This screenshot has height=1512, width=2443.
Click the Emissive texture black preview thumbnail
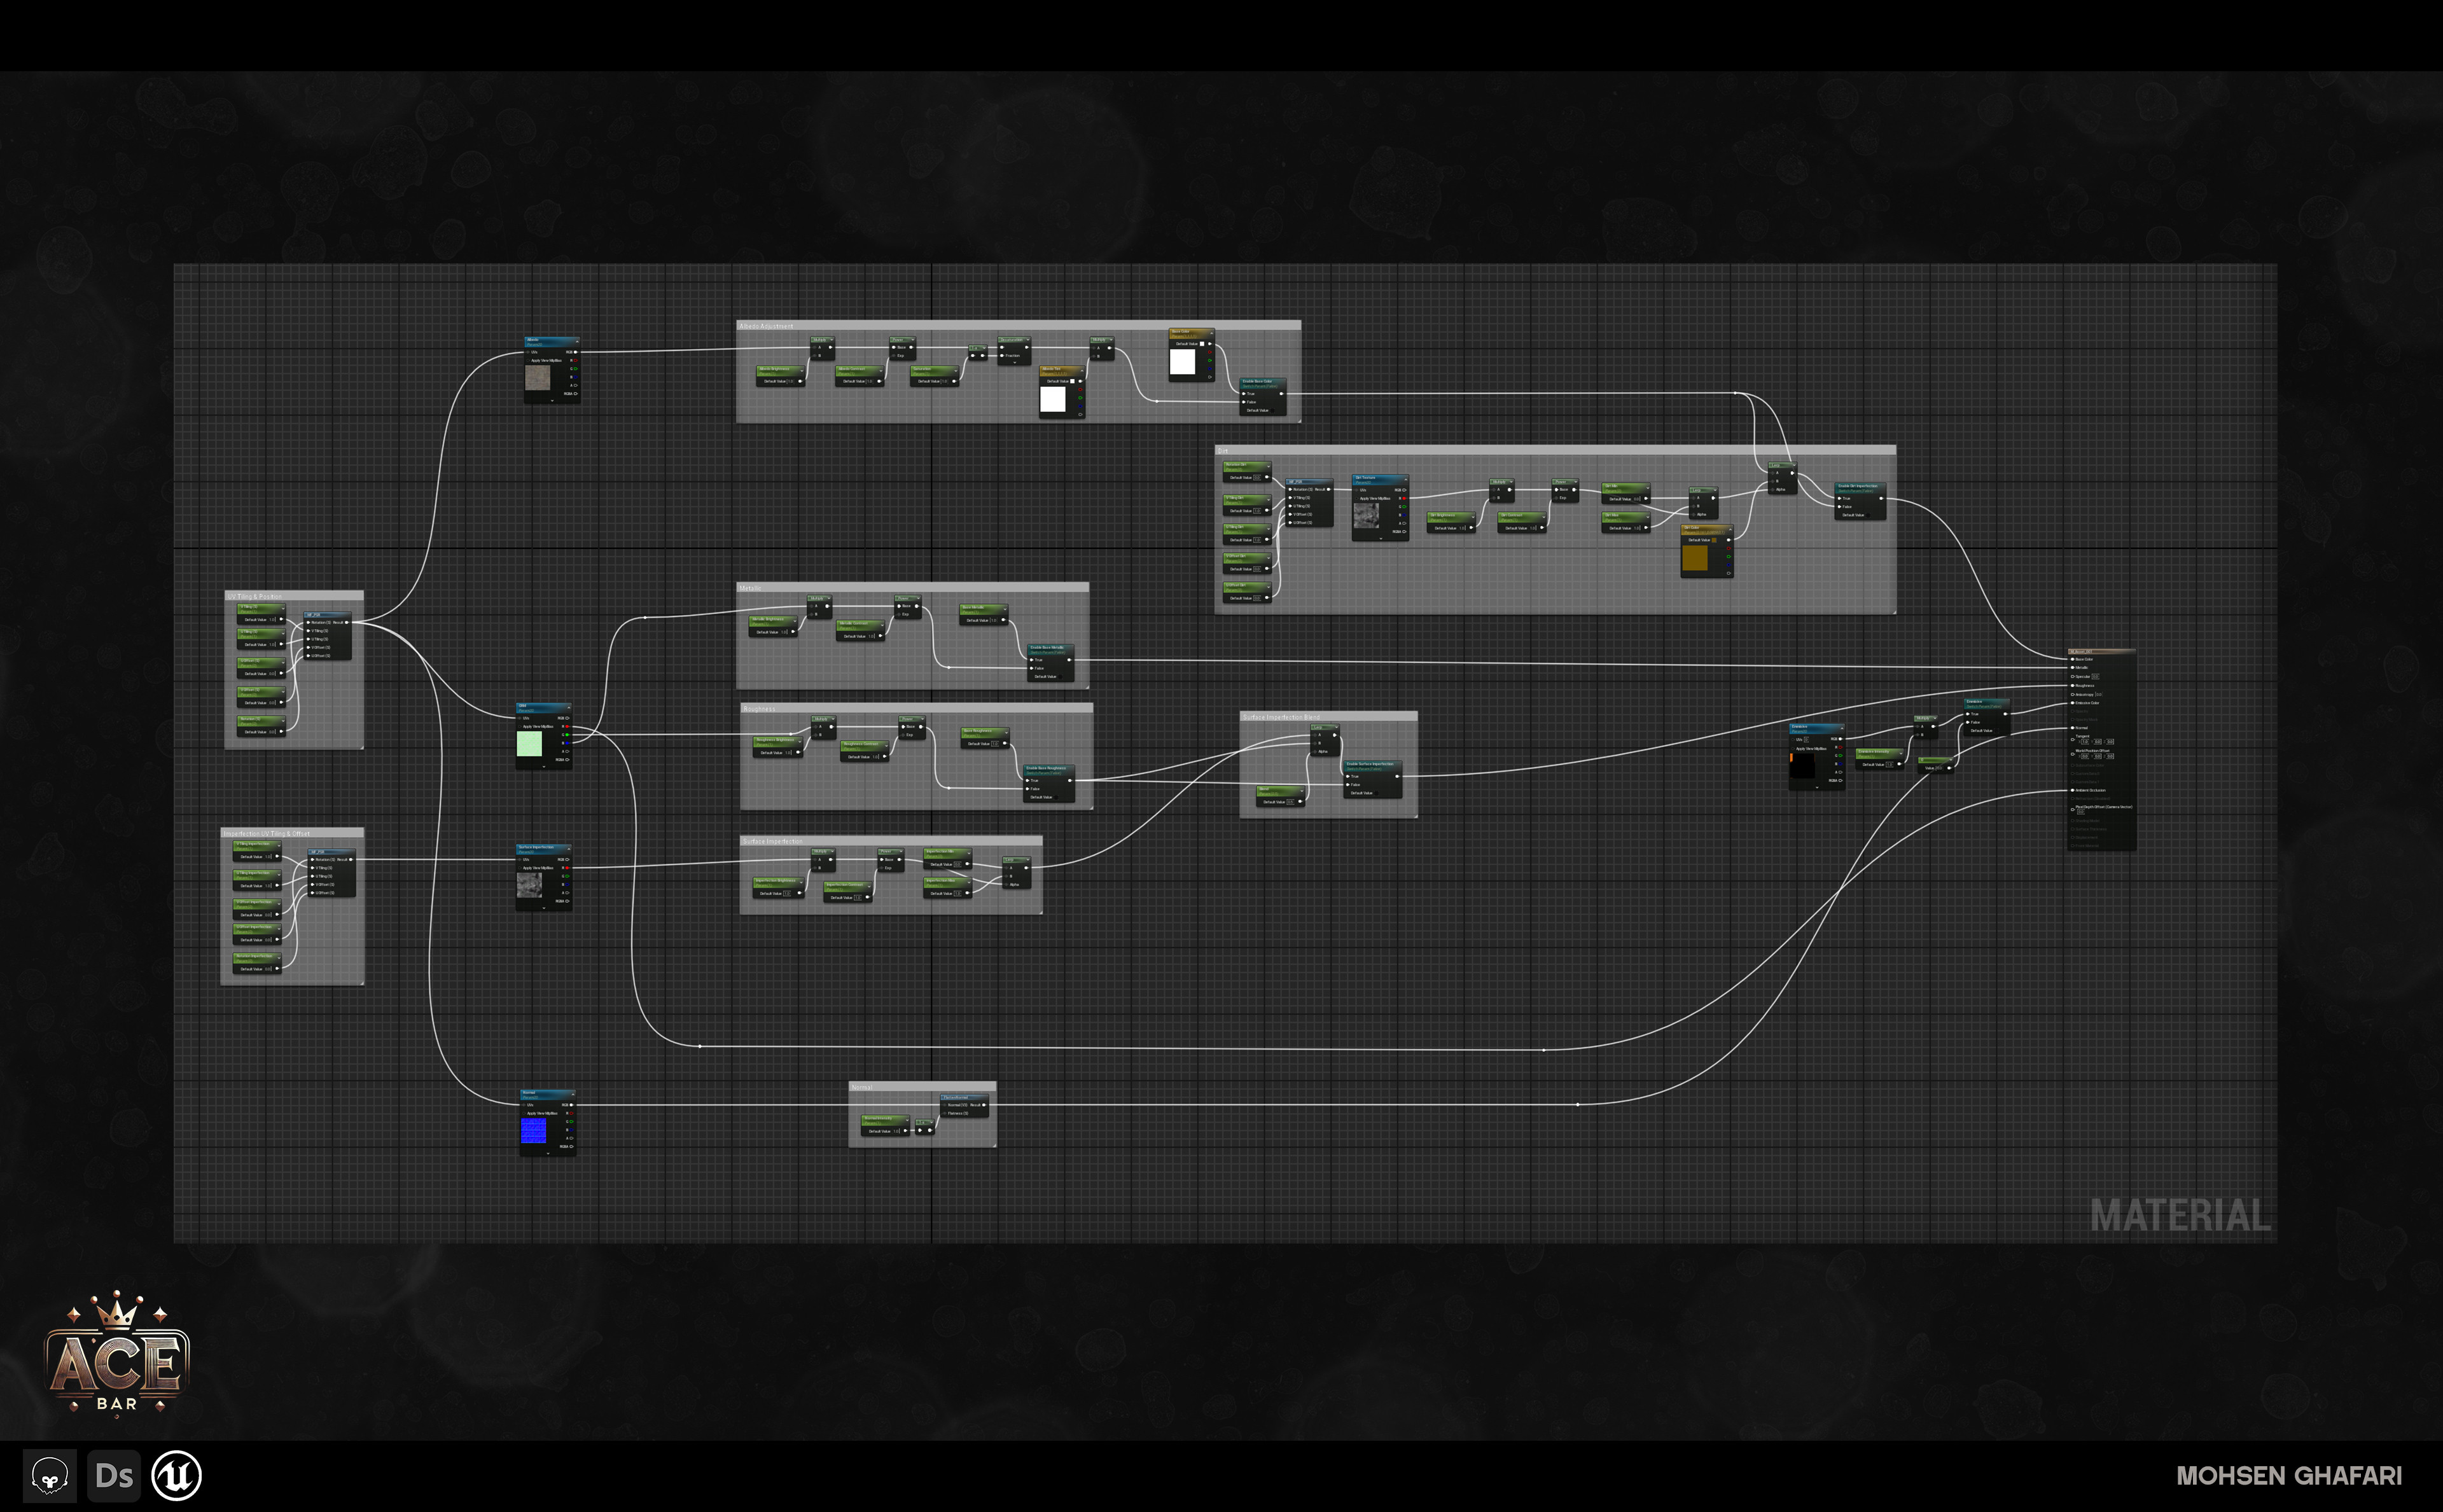pyautogui.click(x=1802, y=766)
